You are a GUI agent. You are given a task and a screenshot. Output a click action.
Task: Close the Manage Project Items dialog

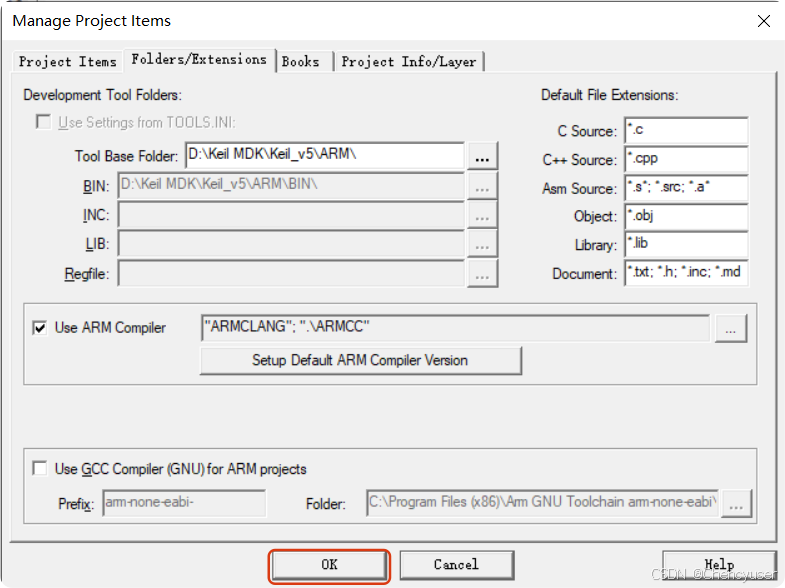click(x=763, y=21)
